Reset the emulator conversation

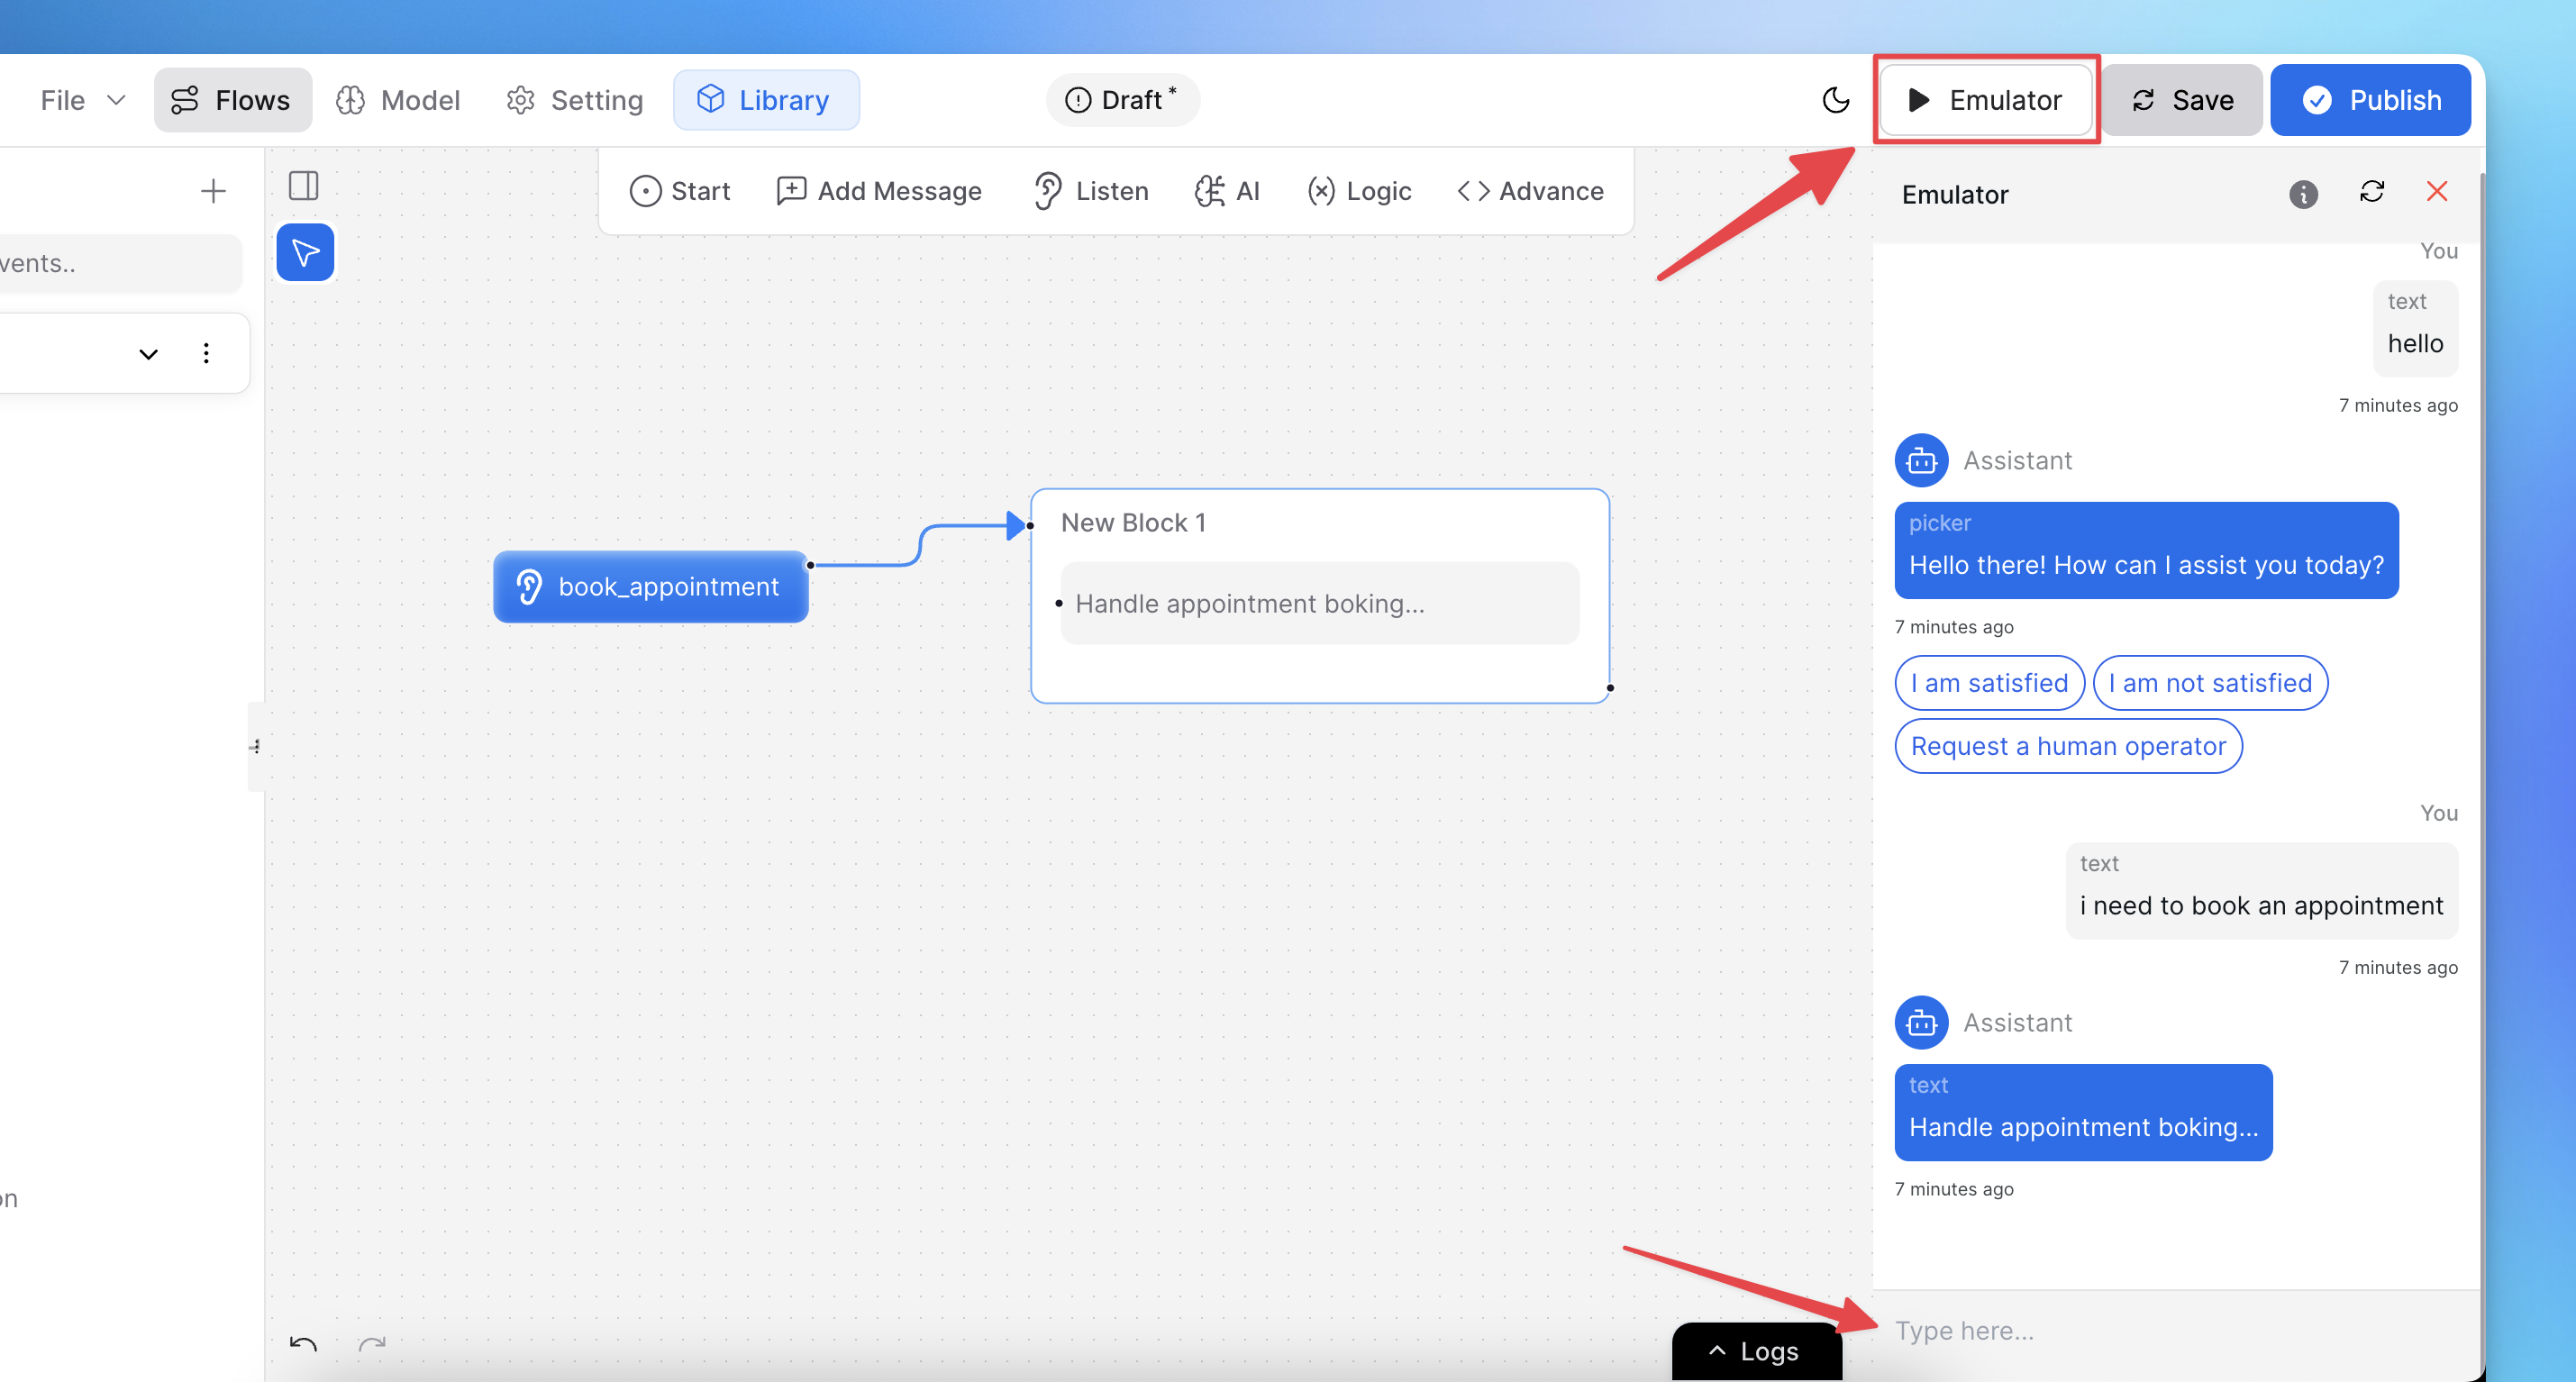(x=2372, y=191)
